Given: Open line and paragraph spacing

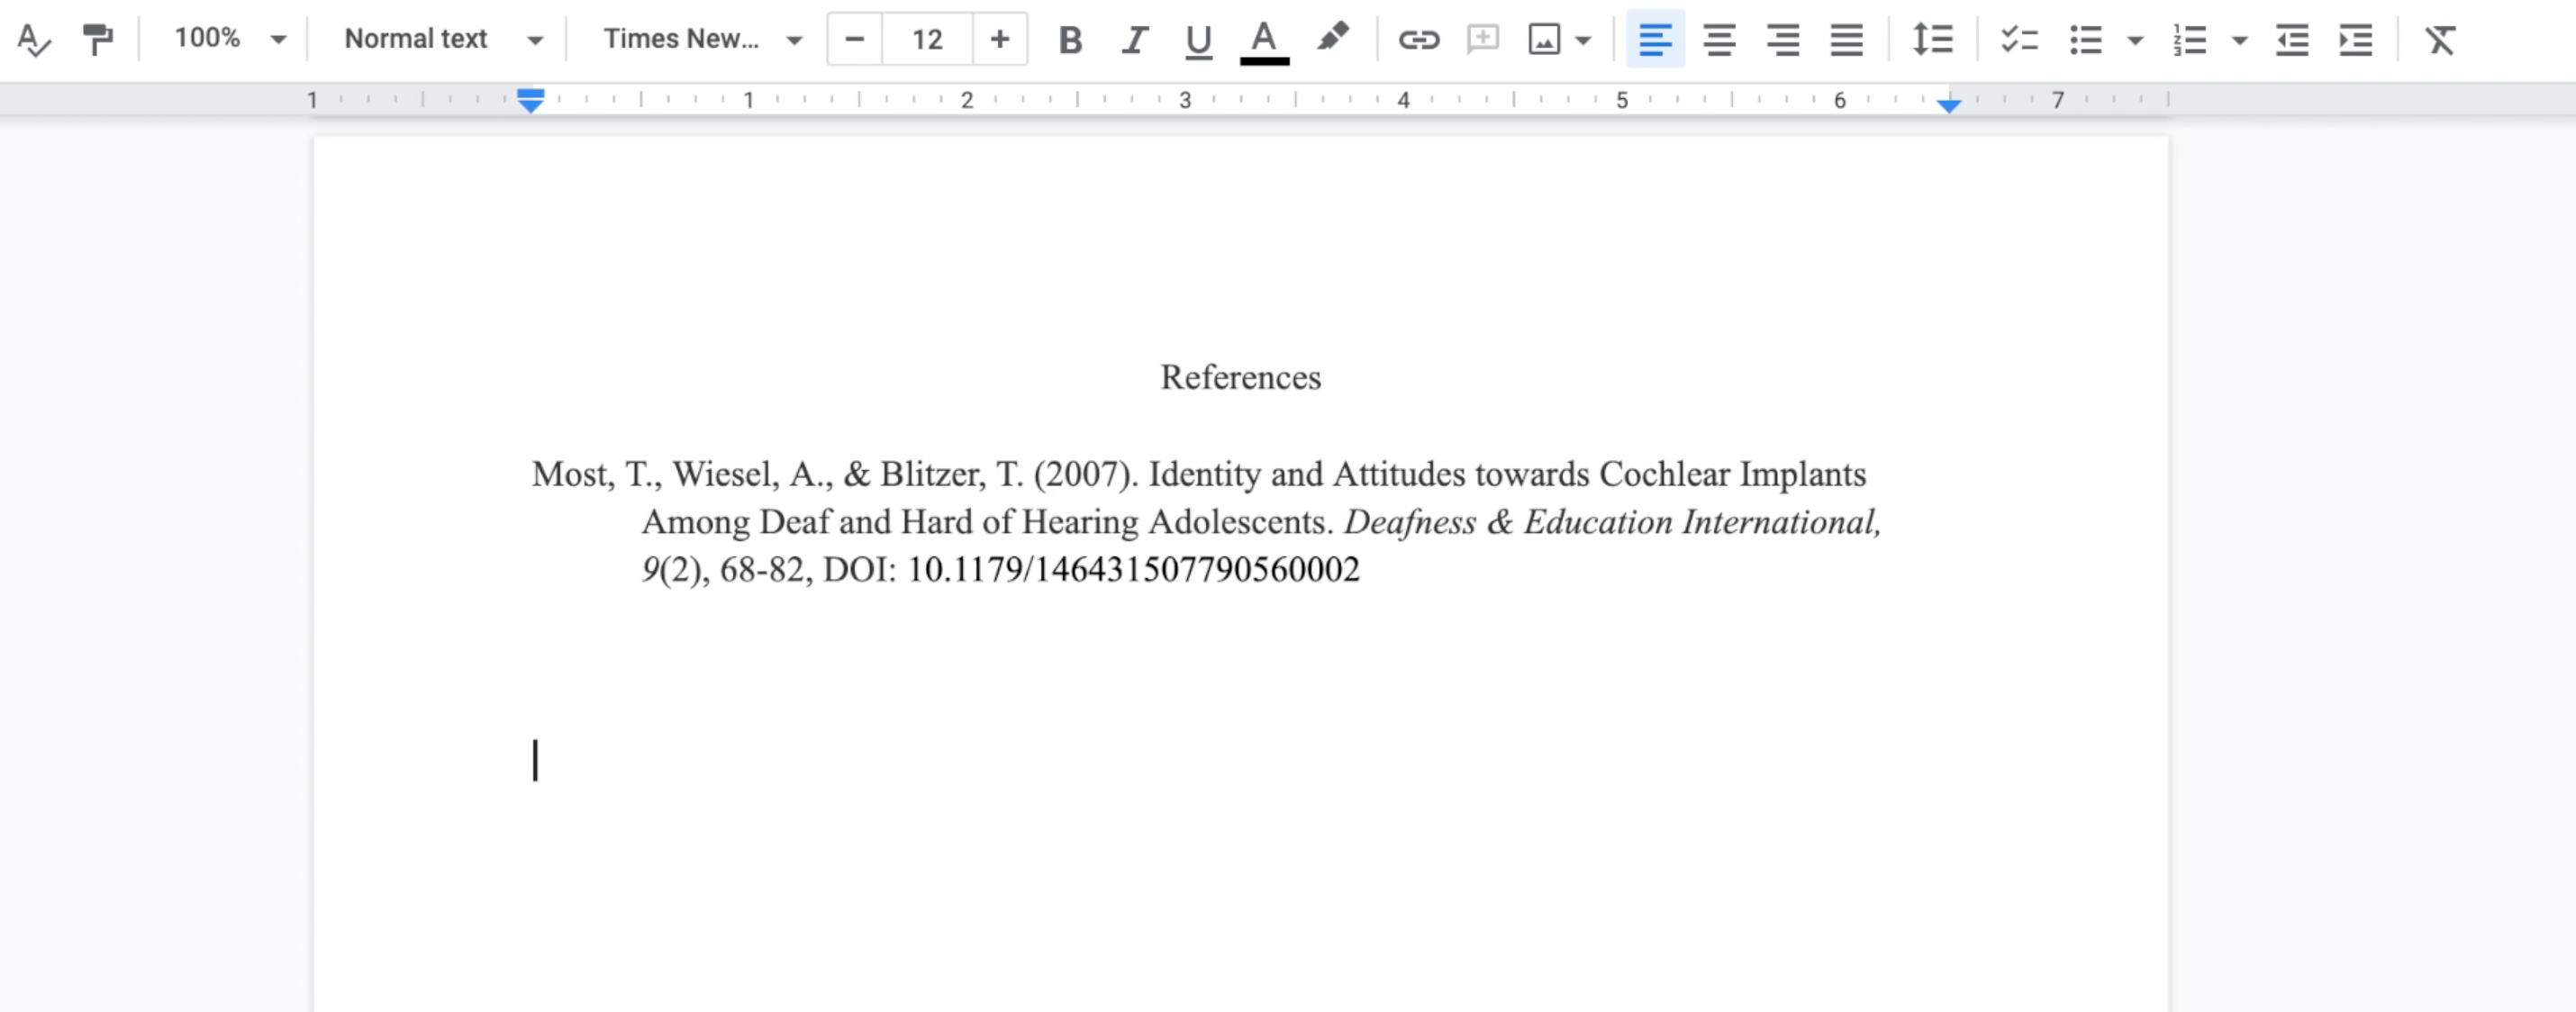Looking at the screenshot, I should (x=1932, y=40).
